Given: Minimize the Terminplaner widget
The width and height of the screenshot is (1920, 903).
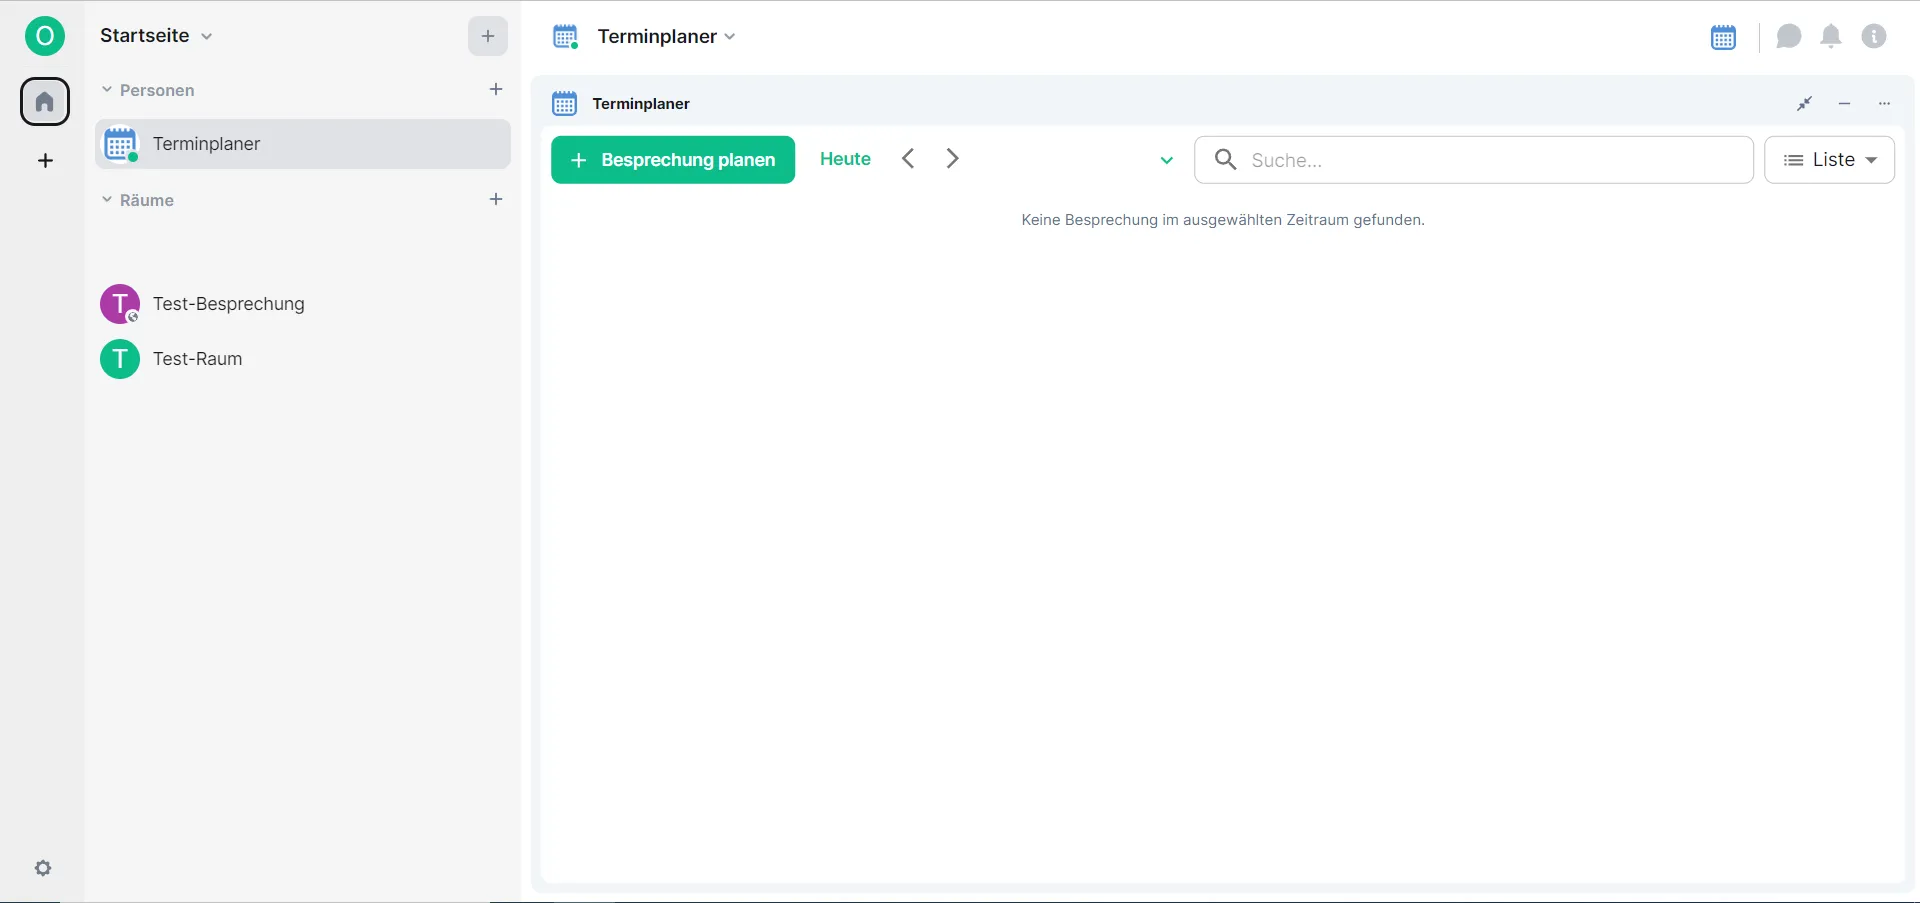Looking at the screenshot, I should click(1844, 103).
